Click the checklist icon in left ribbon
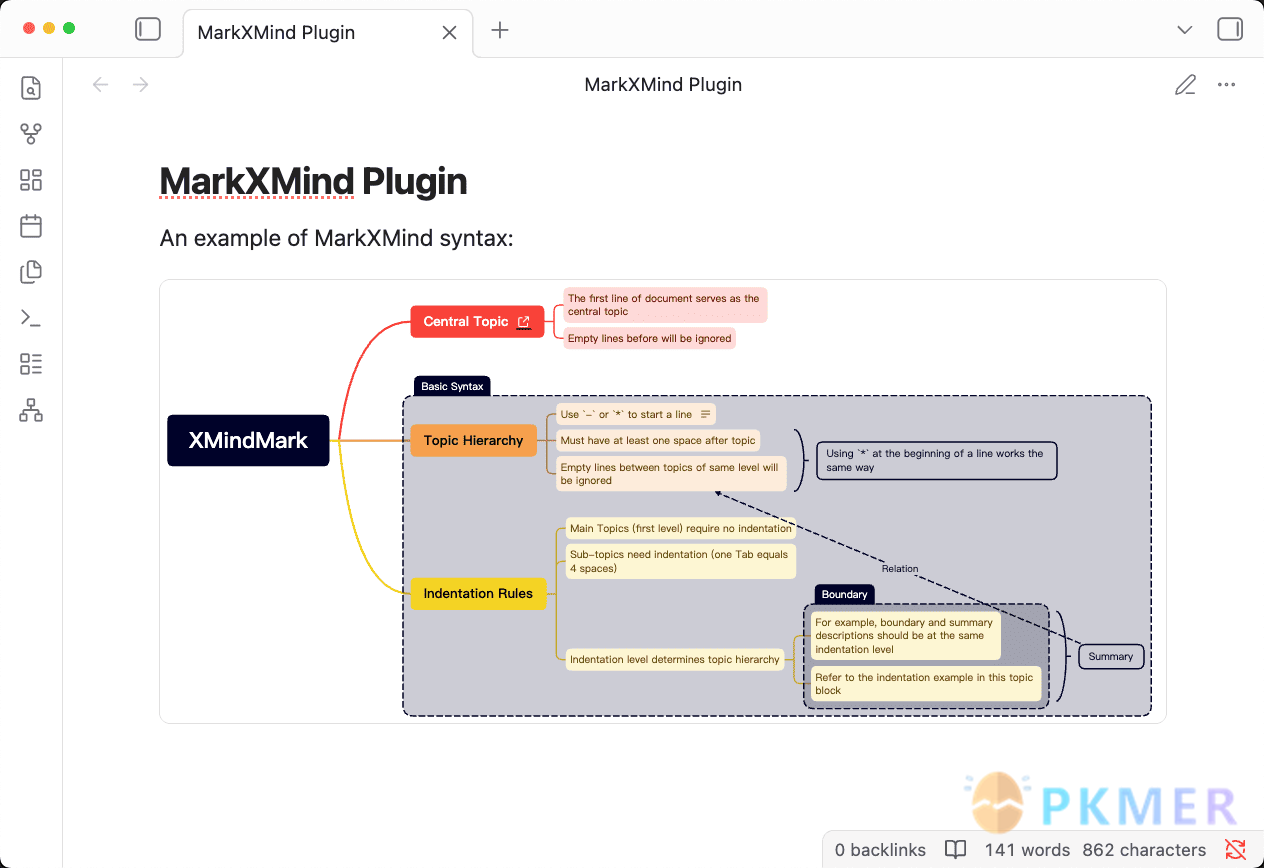This screenshot has height=868, width=1264. pyautogui.click(x=31, y=364)
